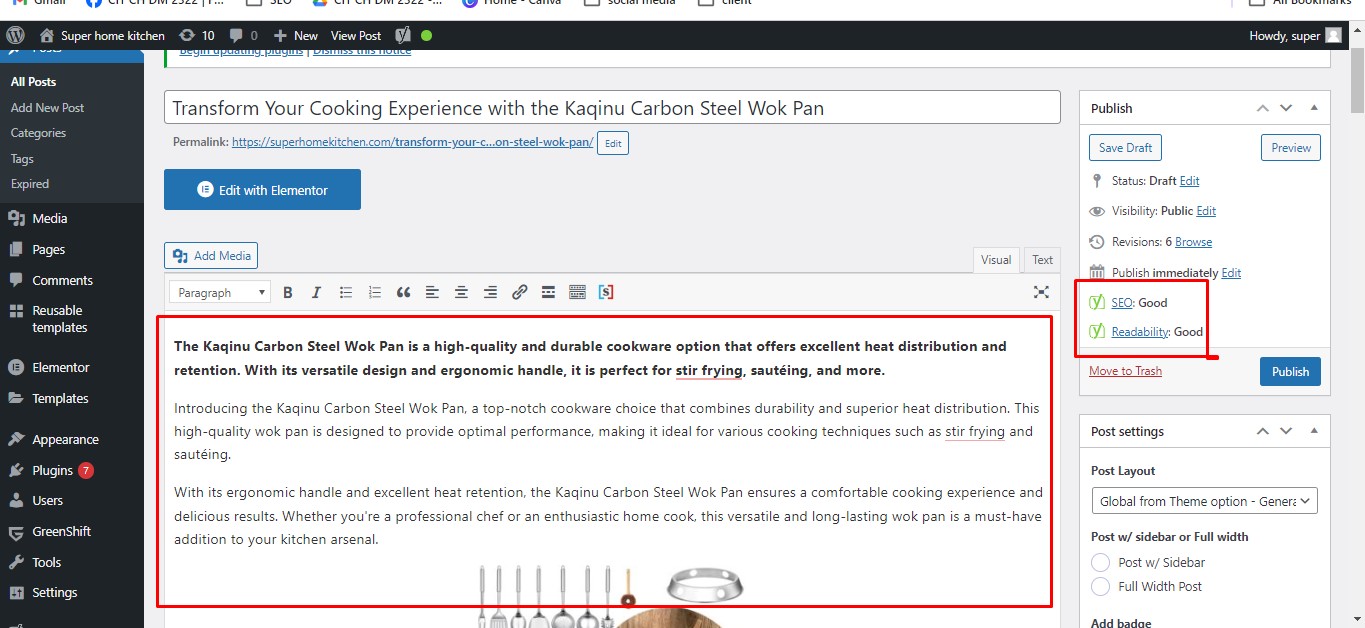Select the Full Width Post radio button
This screenshot has width=1365, height=628.
[1100, 587]
